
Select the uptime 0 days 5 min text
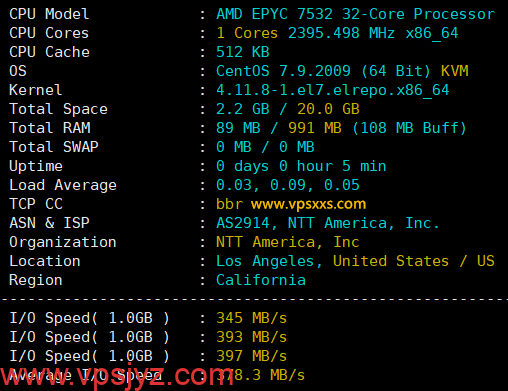pyautogui.click(x=301, y=166)
